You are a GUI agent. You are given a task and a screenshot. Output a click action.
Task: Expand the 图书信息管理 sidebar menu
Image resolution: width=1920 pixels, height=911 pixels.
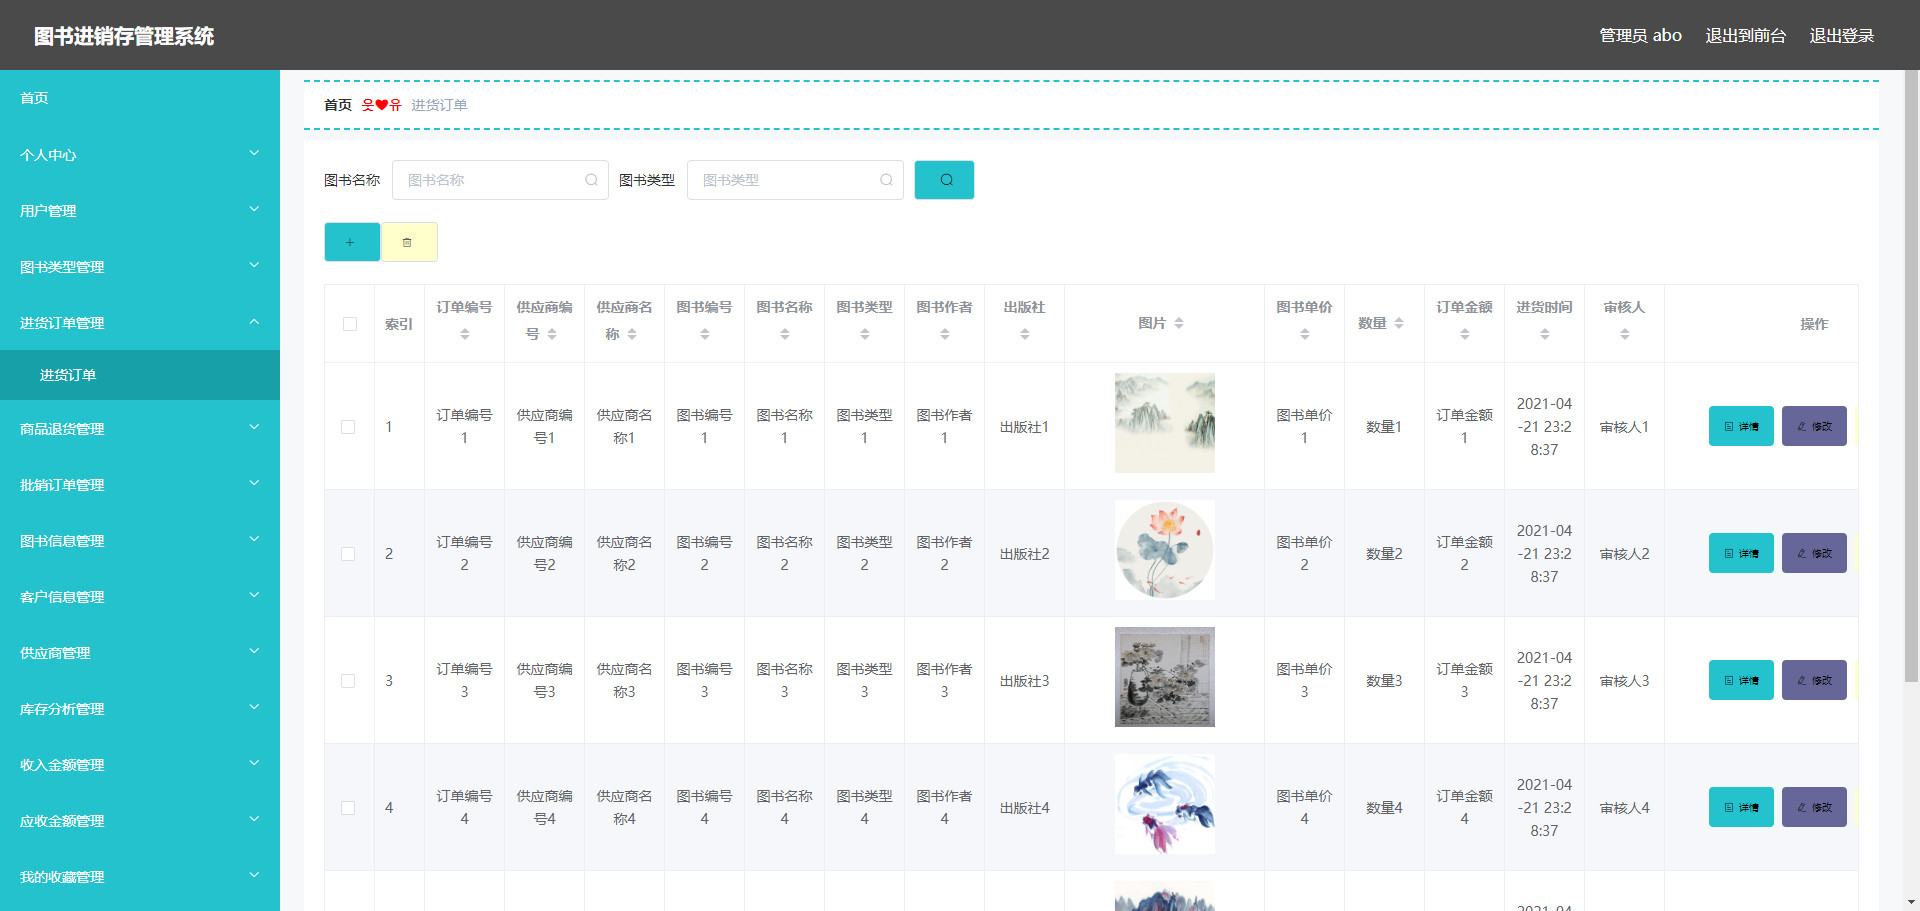[140, 541]
